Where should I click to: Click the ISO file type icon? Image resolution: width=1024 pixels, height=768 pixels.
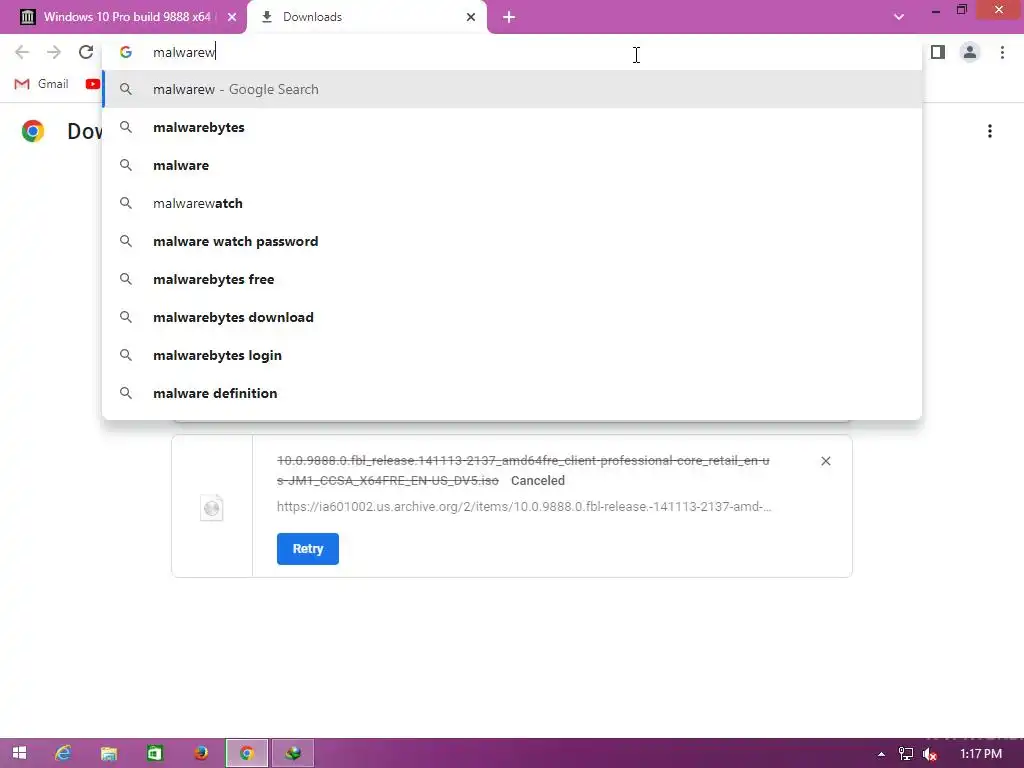pyautogui.click(x=212, y=507)
